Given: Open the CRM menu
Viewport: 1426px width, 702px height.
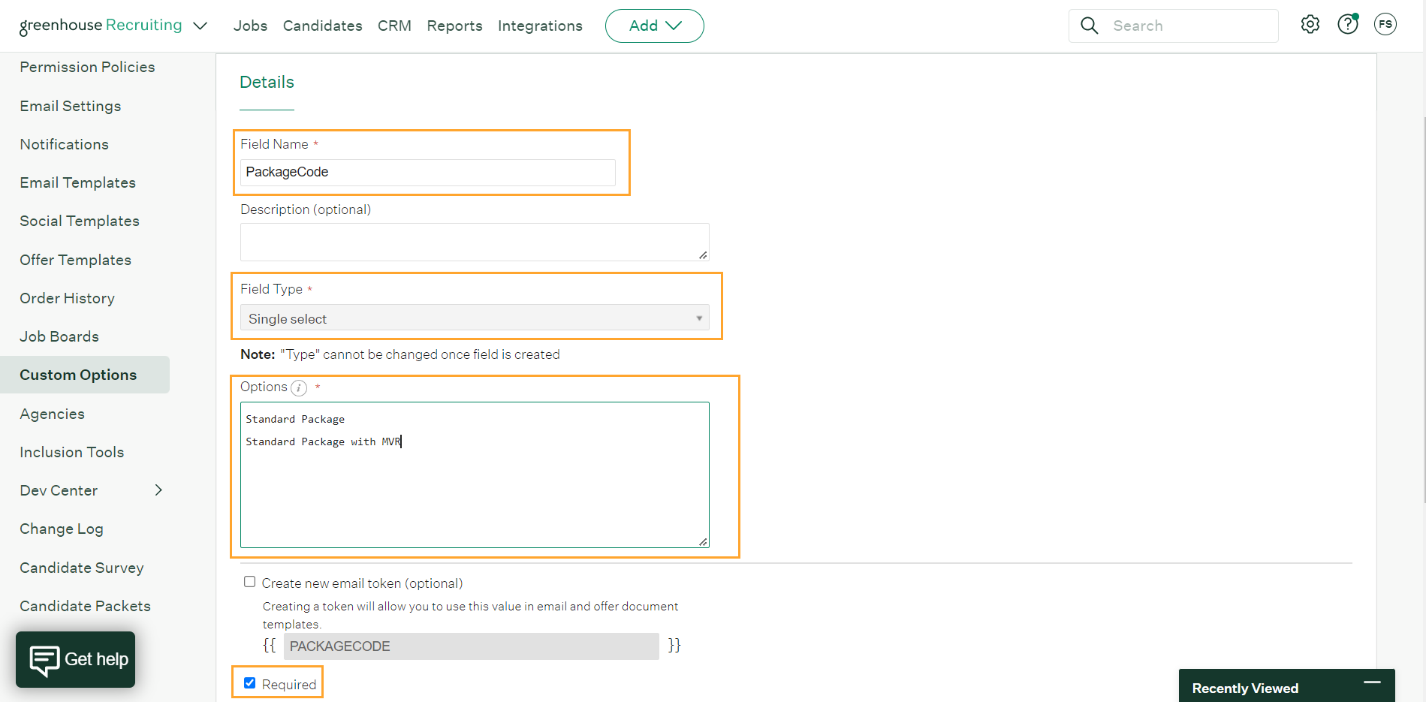Looking at the screenshot, I should pyautogui.click(x=394, y=26).
